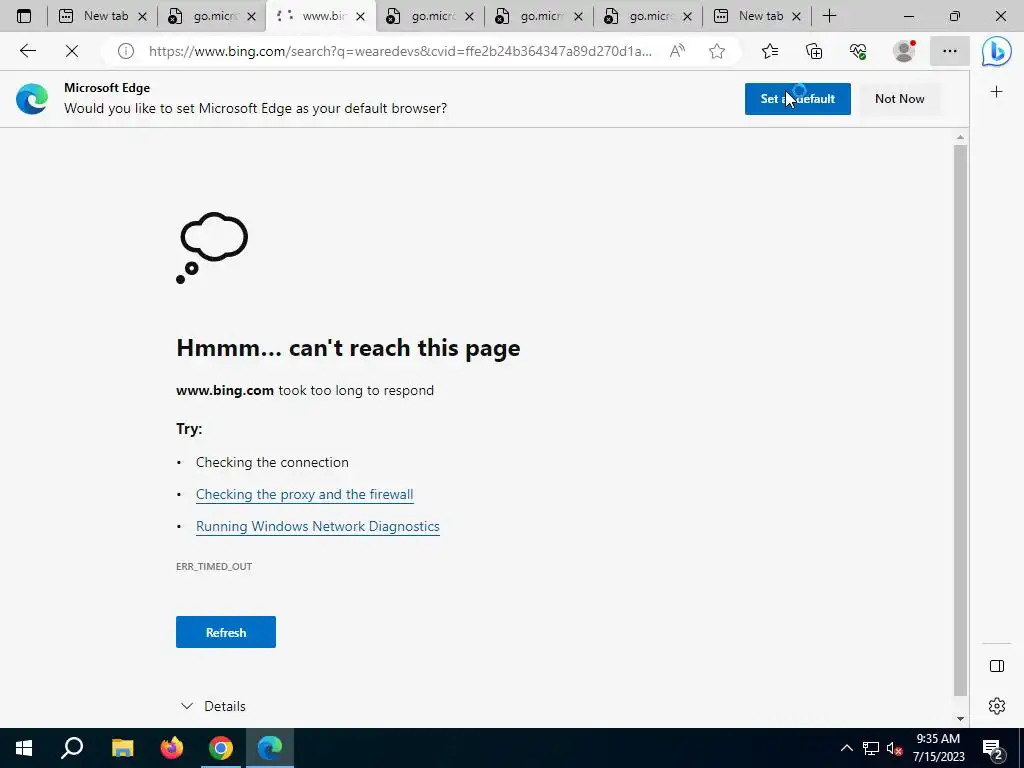The image size is (1024, 768).
Task: Open sidebar settings gear icon
Action: coord(997,706)
